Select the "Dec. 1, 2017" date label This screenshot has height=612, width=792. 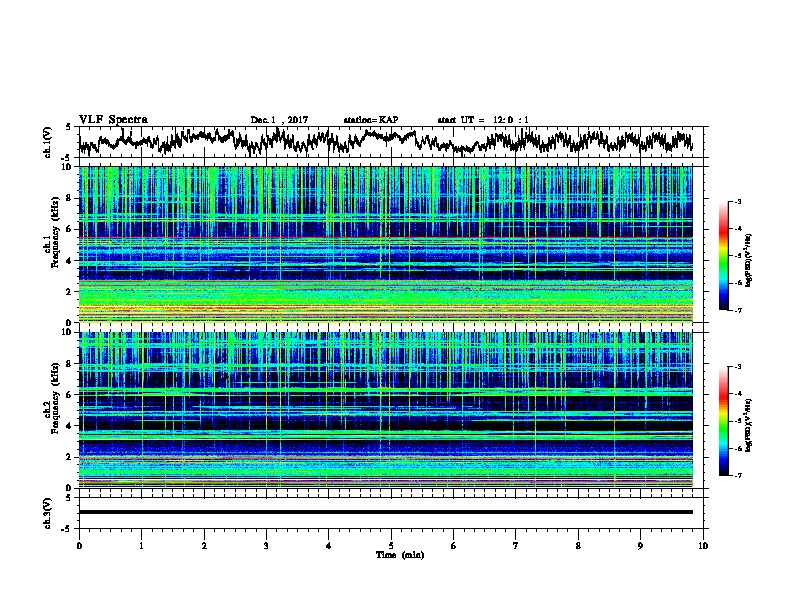point(279,120)
